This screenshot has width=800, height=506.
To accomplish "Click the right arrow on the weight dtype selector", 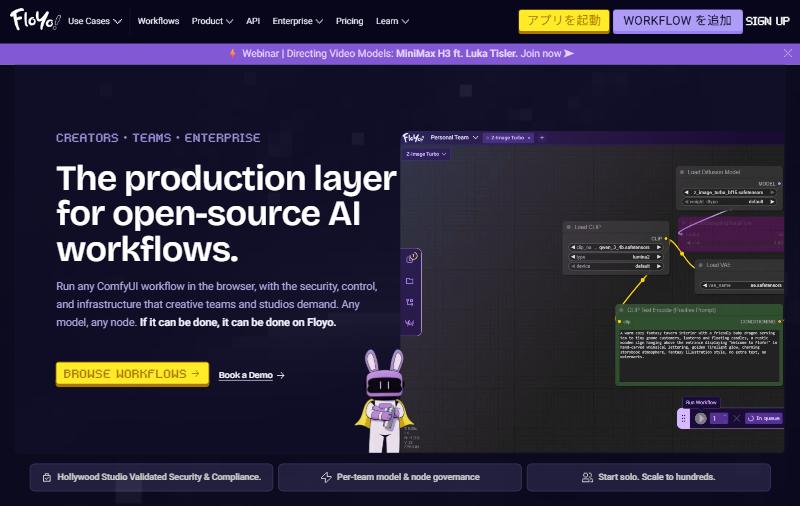I will point(772,201).
